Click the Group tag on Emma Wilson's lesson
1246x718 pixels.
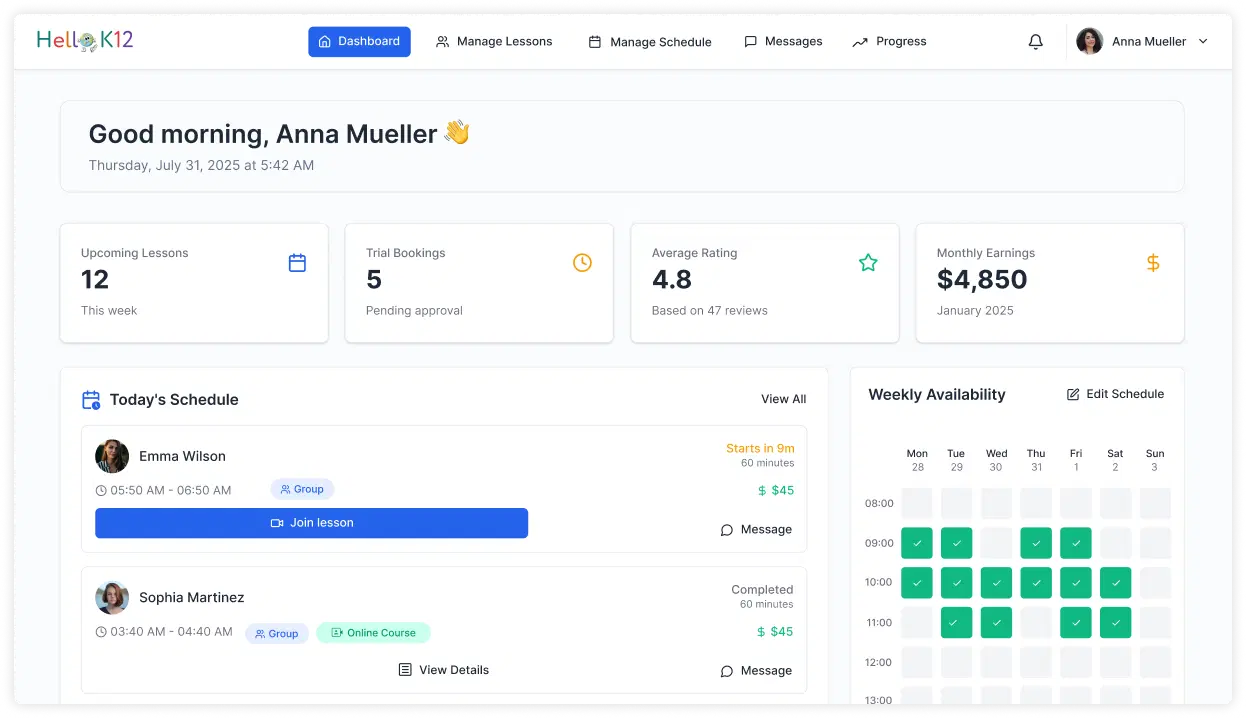tap(302, 489)
